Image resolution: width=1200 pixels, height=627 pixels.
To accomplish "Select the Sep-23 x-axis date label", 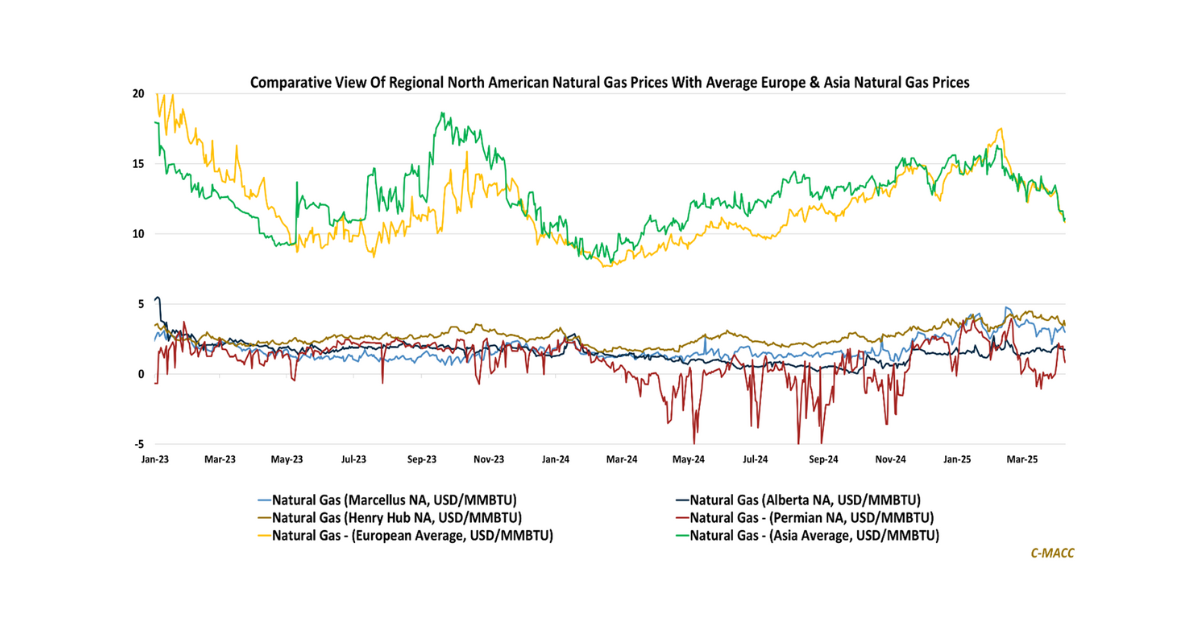I will (422, 460).
